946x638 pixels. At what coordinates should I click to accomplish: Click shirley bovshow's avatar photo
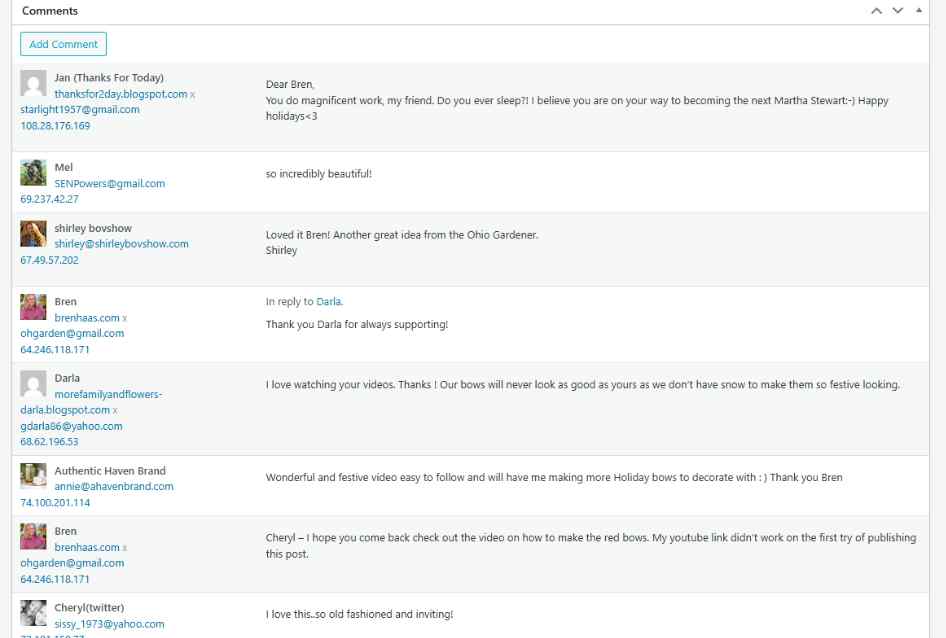(x=33, y=233)
